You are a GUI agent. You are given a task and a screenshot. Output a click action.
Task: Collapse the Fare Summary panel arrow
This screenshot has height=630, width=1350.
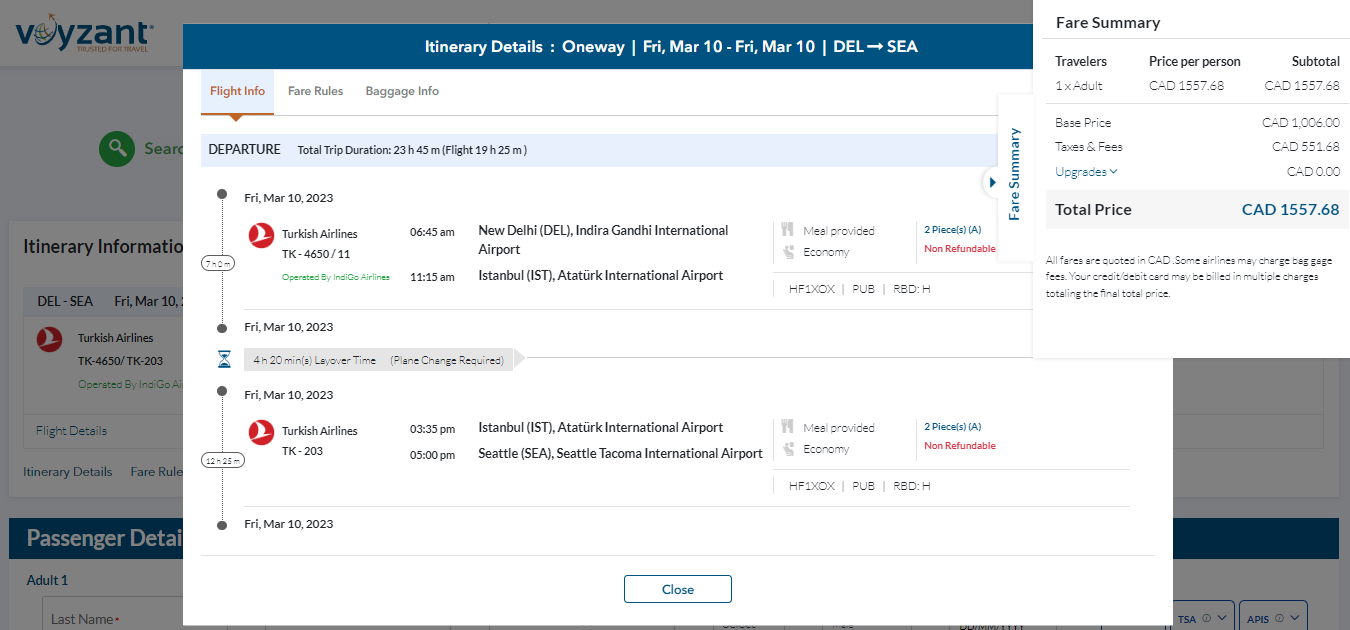(992, 182)
